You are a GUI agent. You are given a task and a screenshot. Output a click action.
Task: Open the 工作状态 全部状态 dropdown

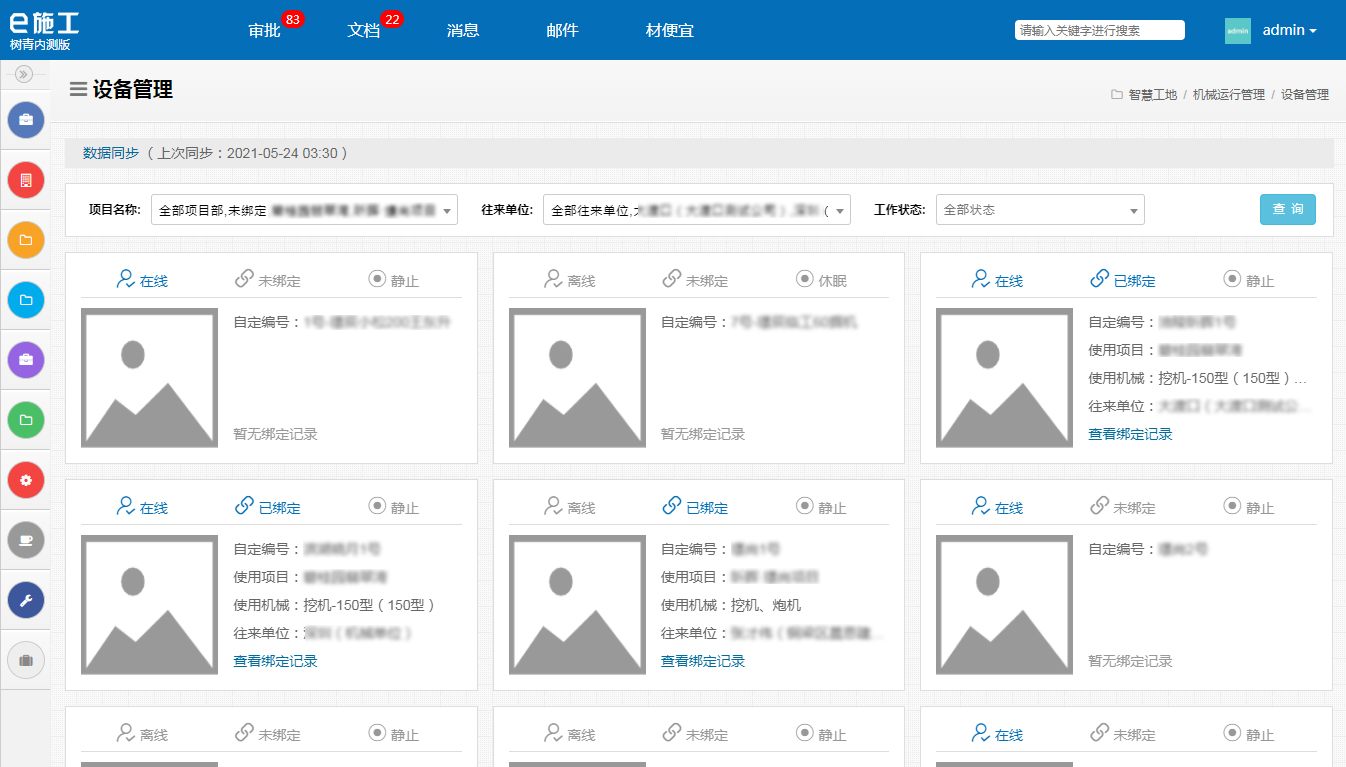pos(1040,210)
